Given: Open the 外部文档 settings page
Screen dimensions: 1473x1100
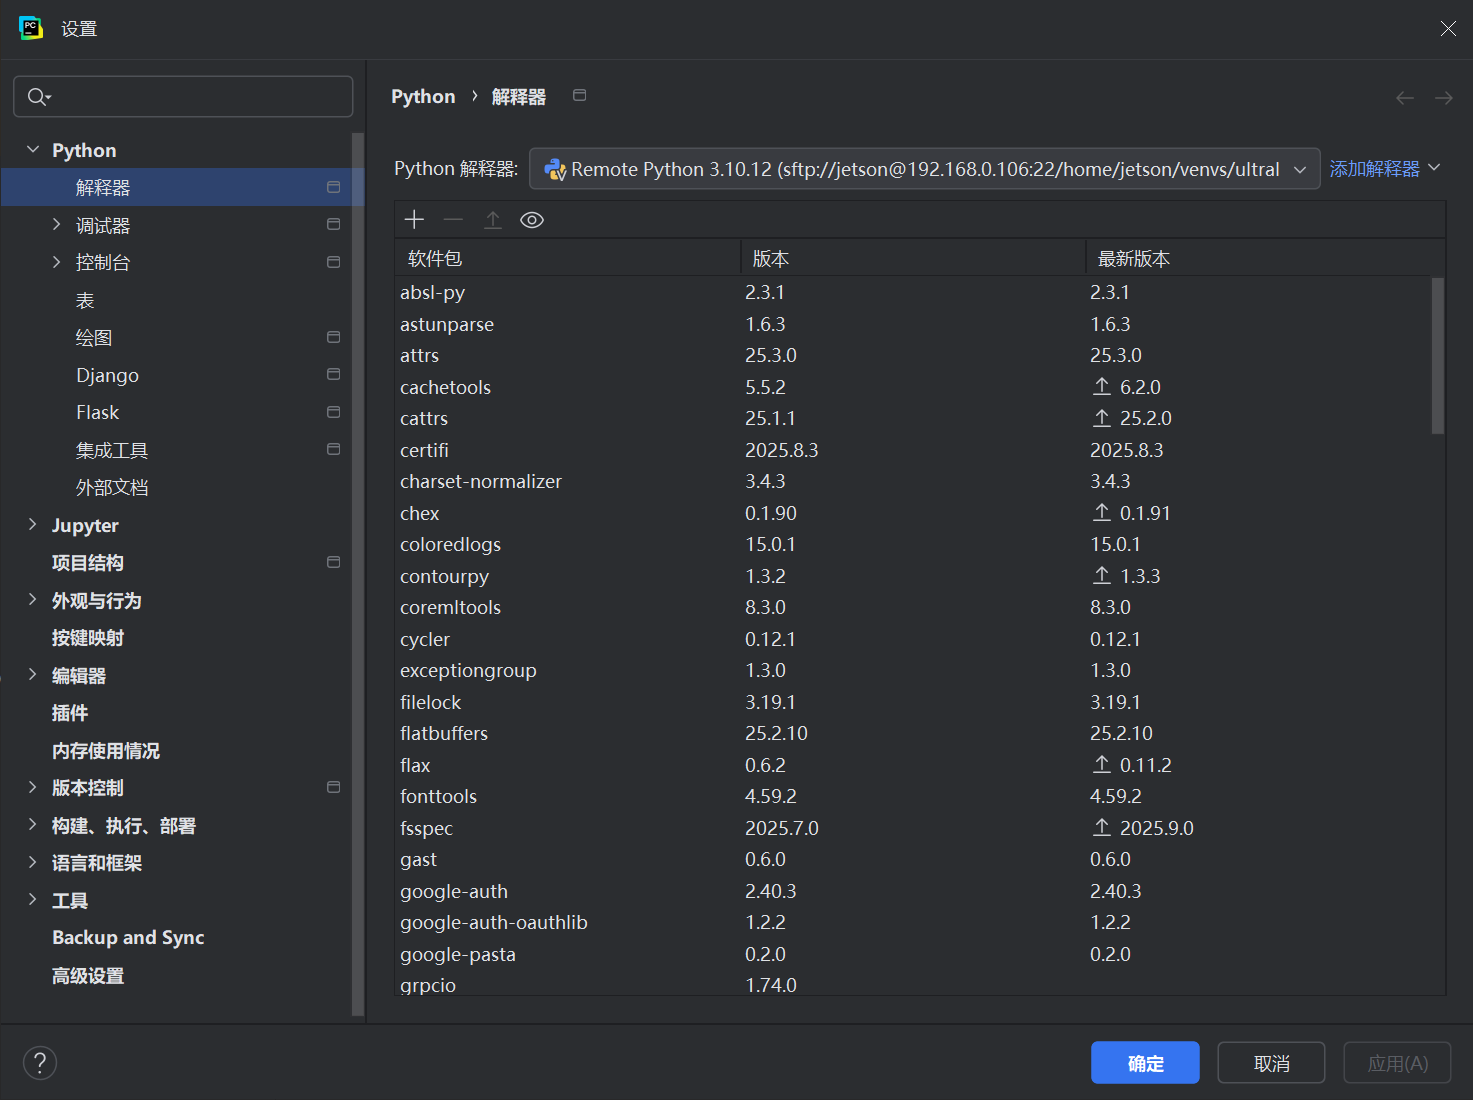Looking at the screenshot, I should 112,487.
